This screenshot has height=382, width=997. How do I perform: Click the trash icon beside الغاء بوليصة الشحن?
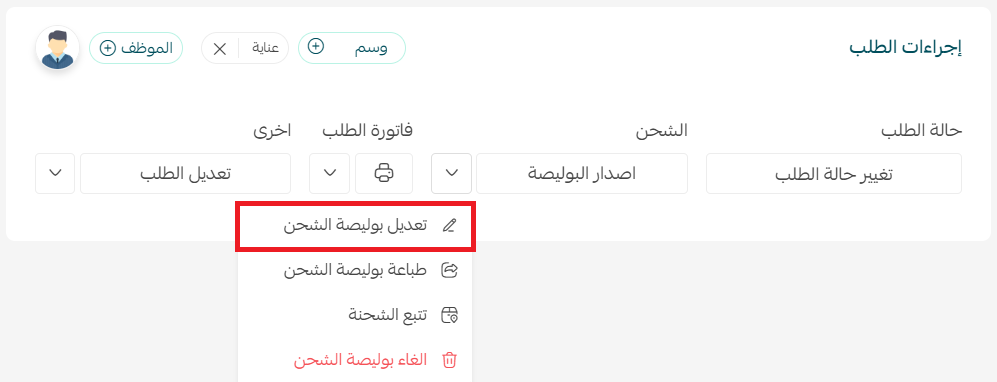(x=450, y=360)
